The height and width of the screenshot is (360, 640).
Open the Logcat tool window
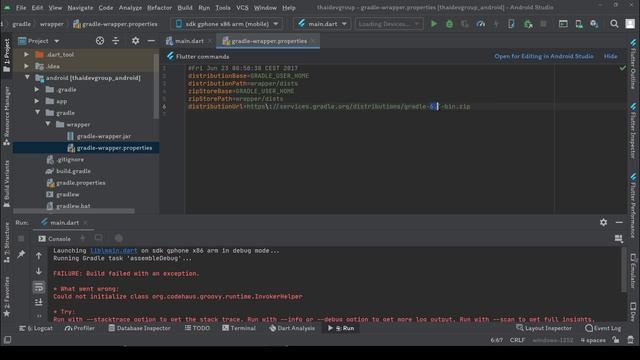click(36, 328)
